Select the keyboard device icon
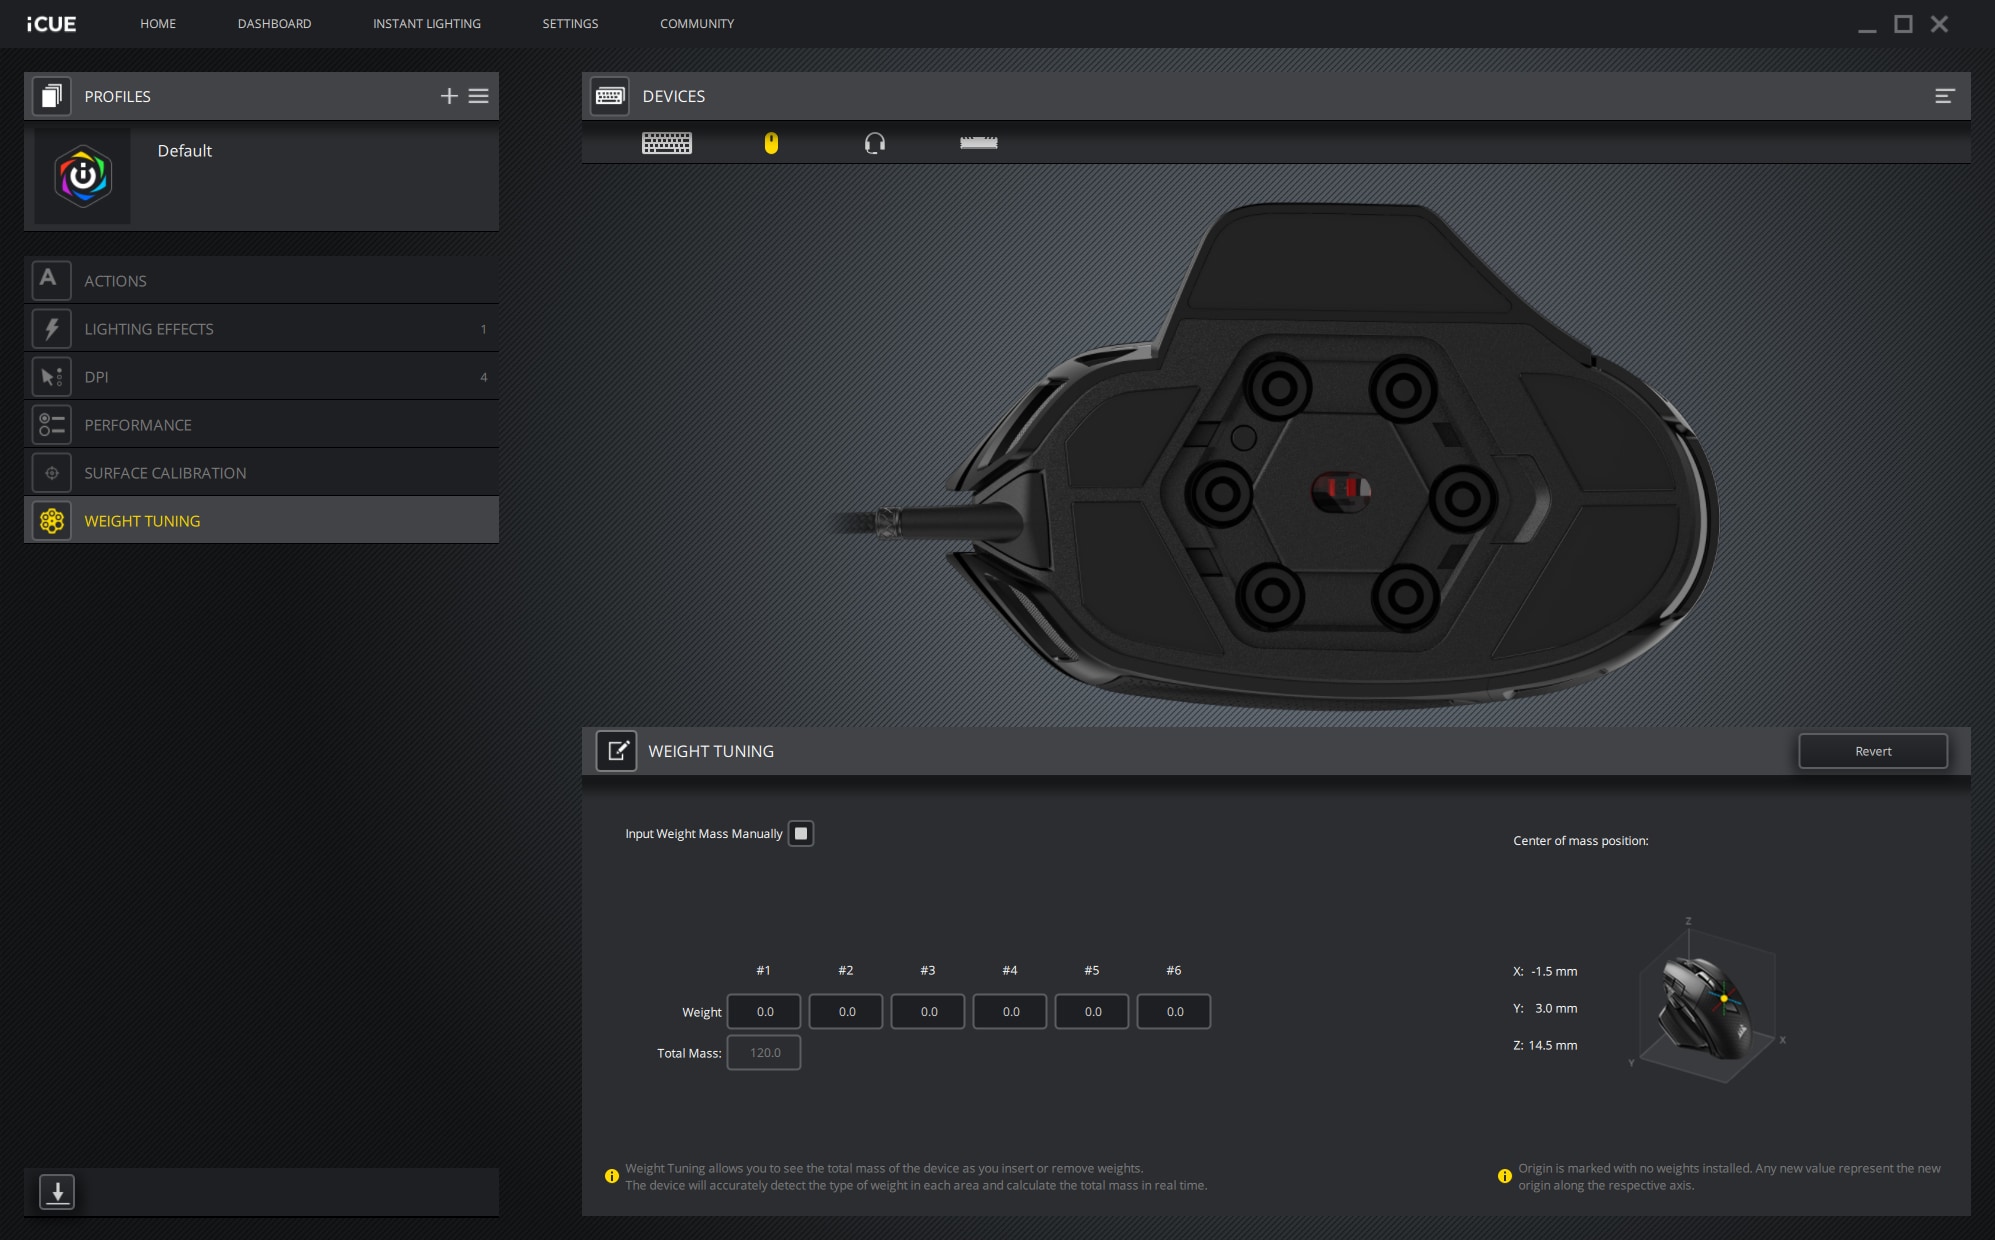This screenshot has width=1995, height=1240. tap(666, 143)
